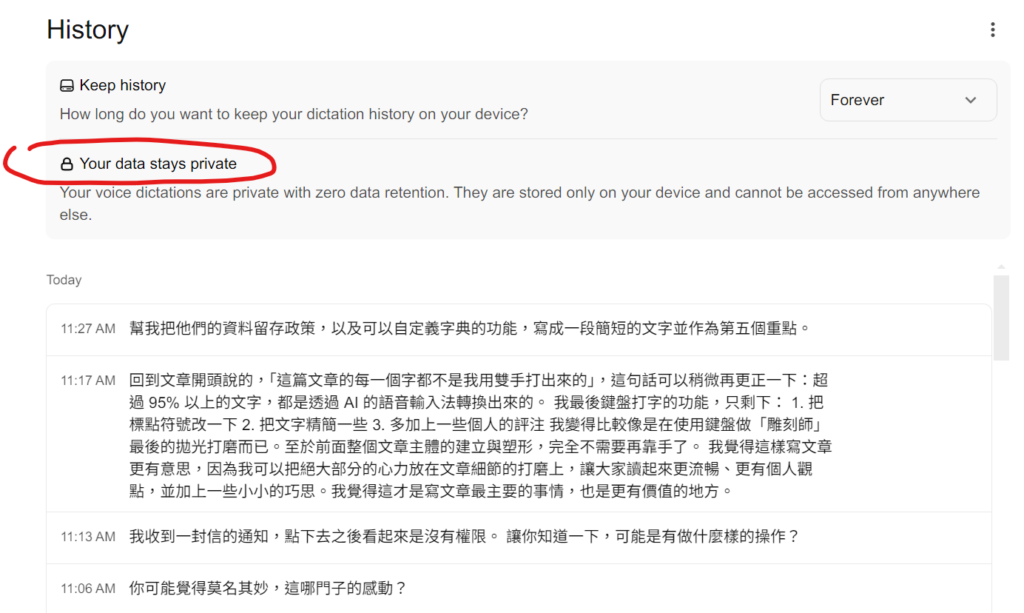Click the zero data retention description text
This screenshot has height=613, width=1024.
coord(520,204)
